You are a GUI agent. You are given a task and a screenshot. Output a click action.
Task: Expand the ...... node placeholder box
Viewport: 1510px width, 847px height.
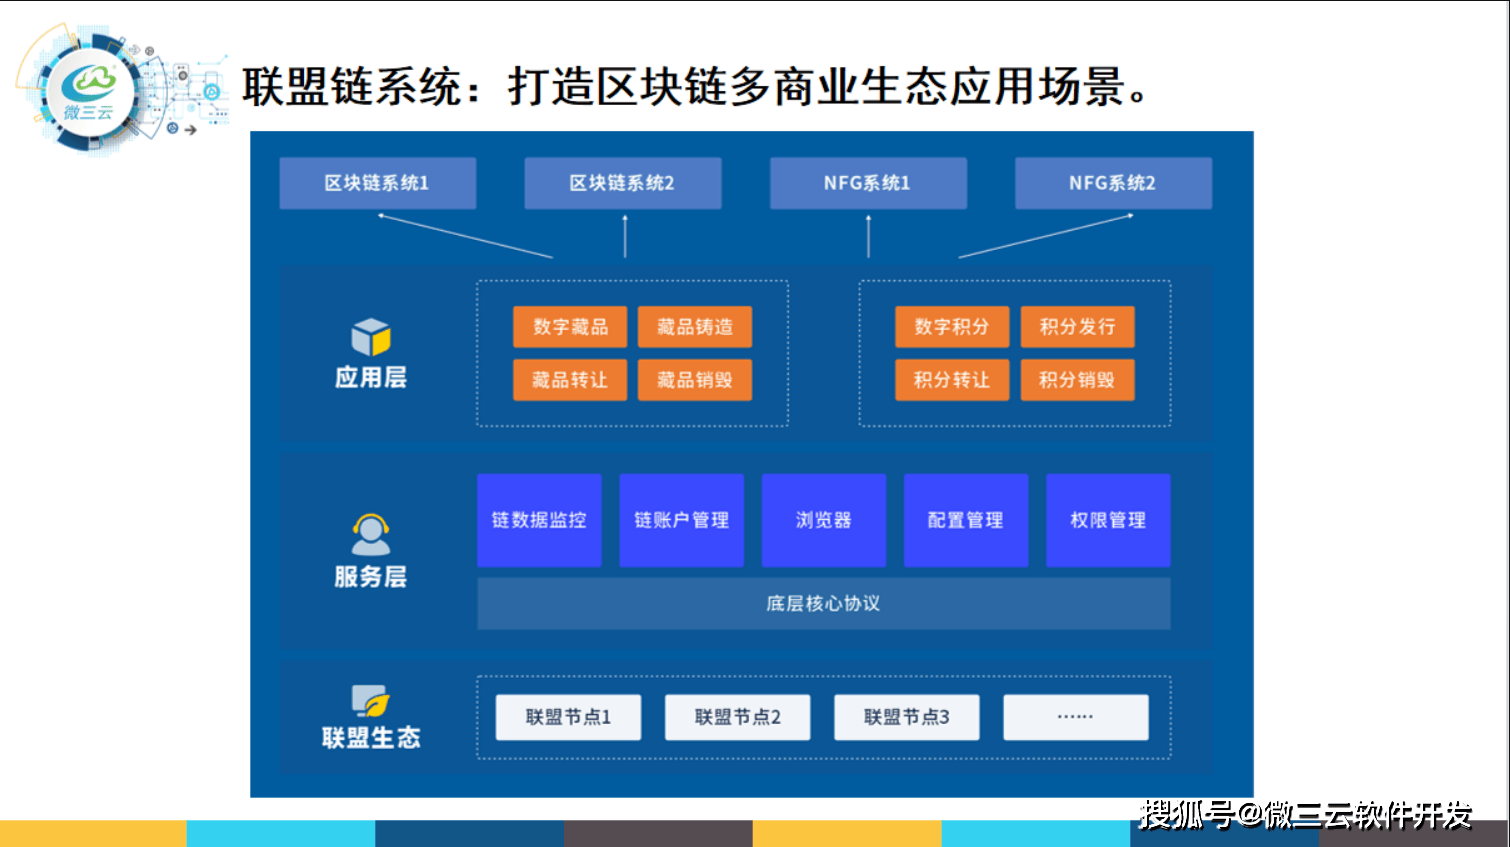click(1075, 716)
